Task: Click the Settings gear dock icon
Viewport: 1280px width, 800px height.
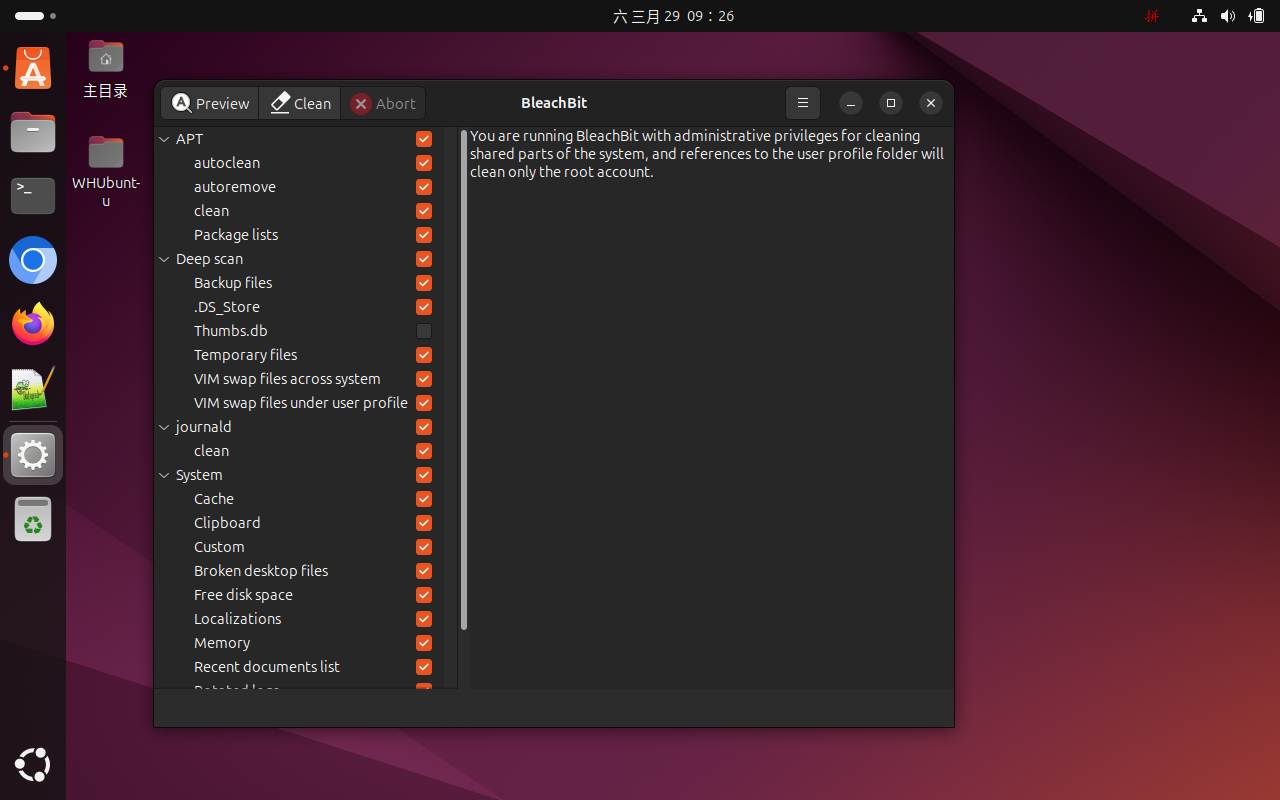Action: [x=33, y=455]
